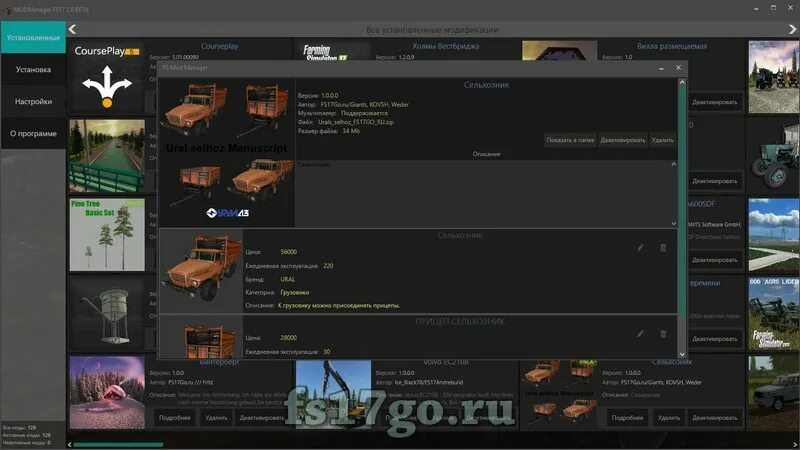
Task: Select the Pine Tree Basic Set thumbnail
Action: point(107,235)
